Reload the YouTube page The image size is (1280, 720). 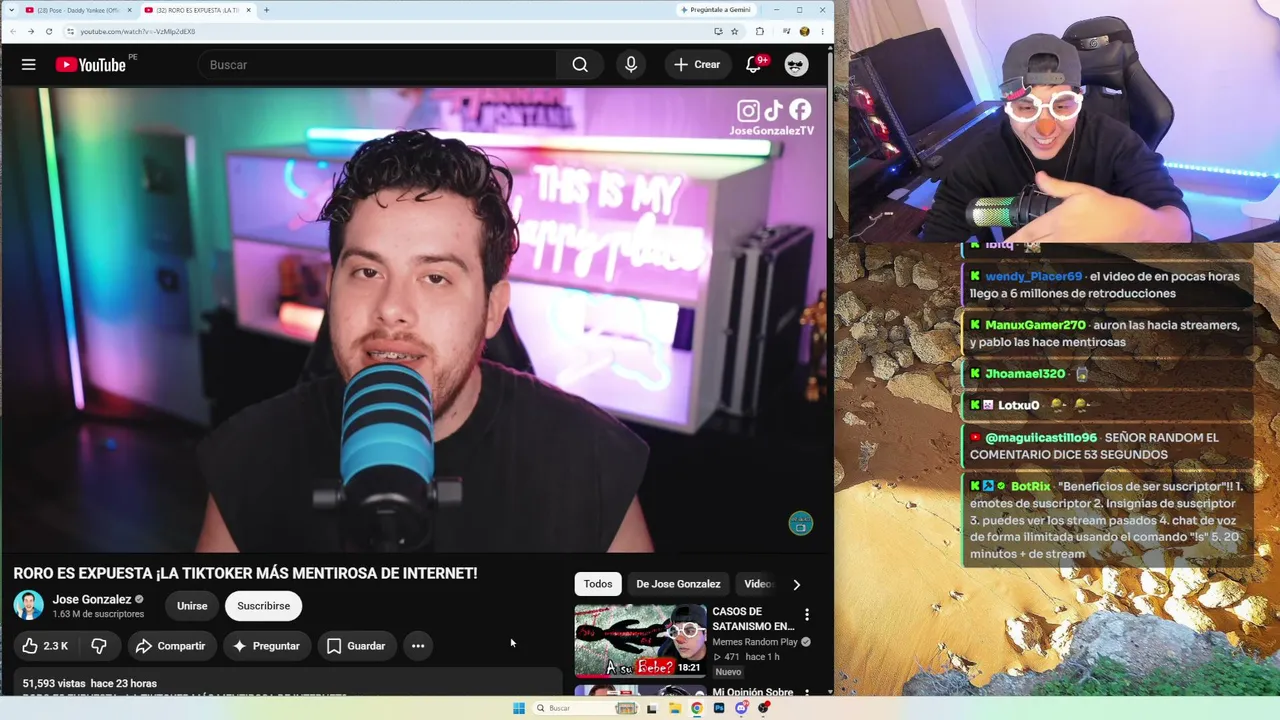click(x=49, y=31)
